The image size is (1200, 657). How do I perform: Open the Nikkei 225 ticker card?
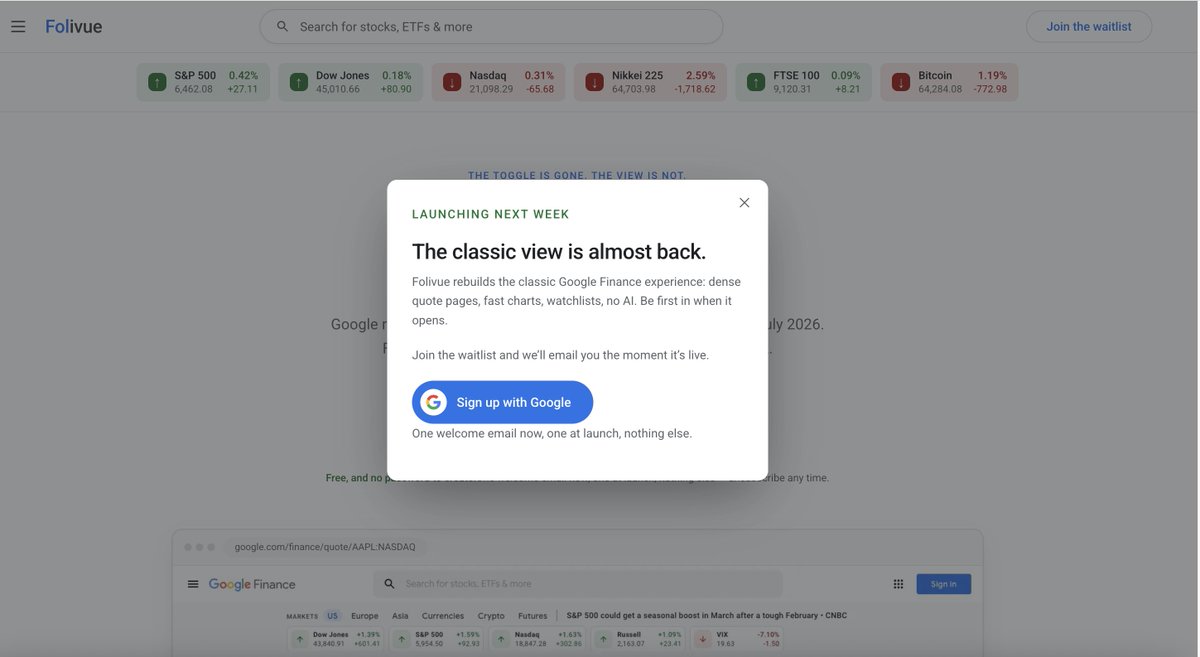(x=650, y=82)
